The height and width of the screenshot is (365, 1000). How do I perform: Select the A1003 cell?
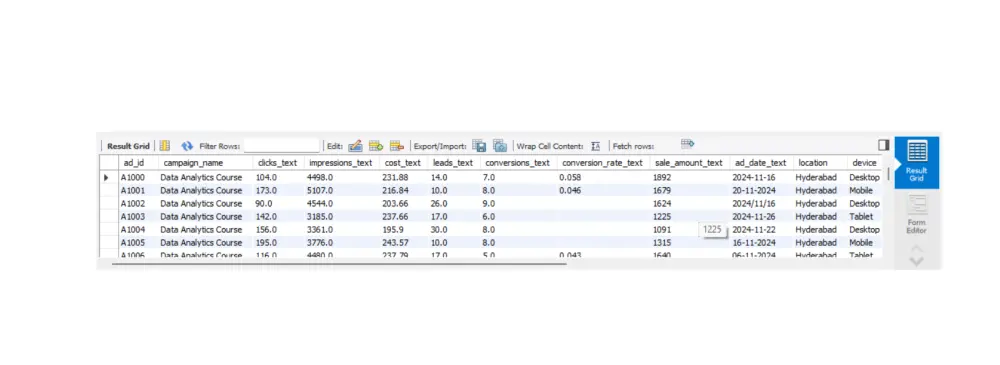[x=133, y=216]
